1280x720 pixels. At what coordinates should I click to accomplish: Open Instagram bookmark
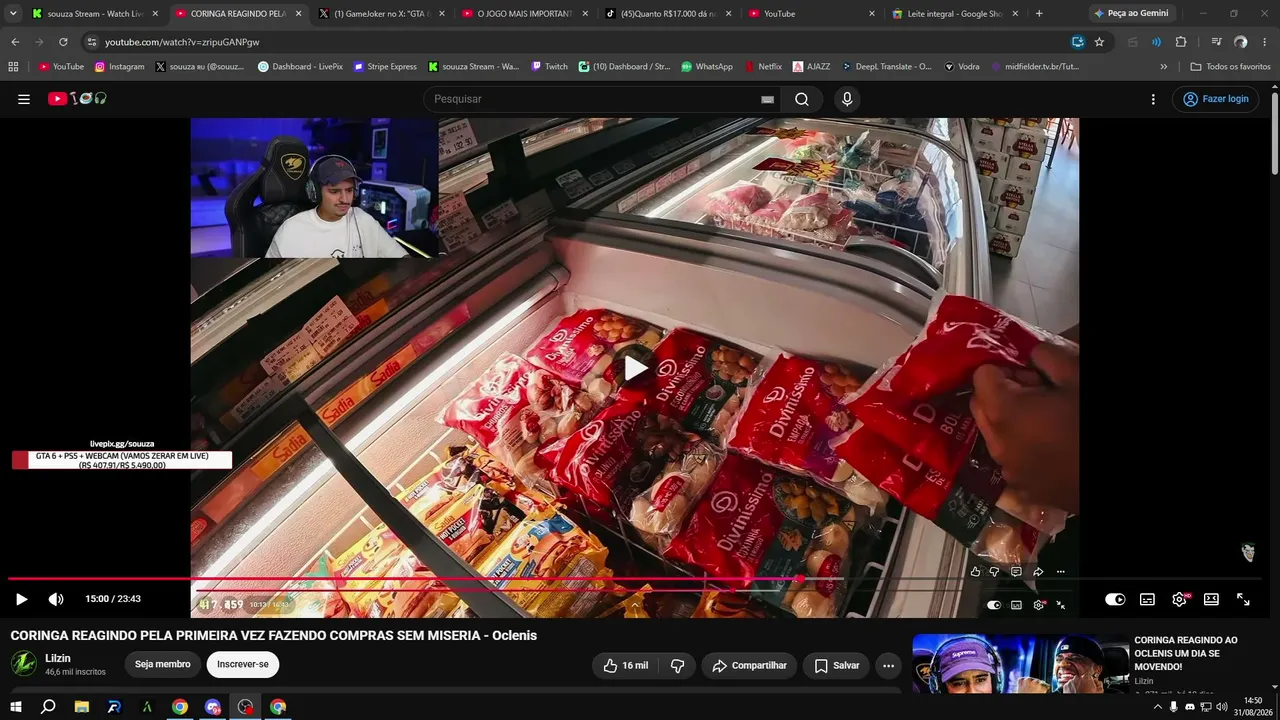click(x=120, y=67)
